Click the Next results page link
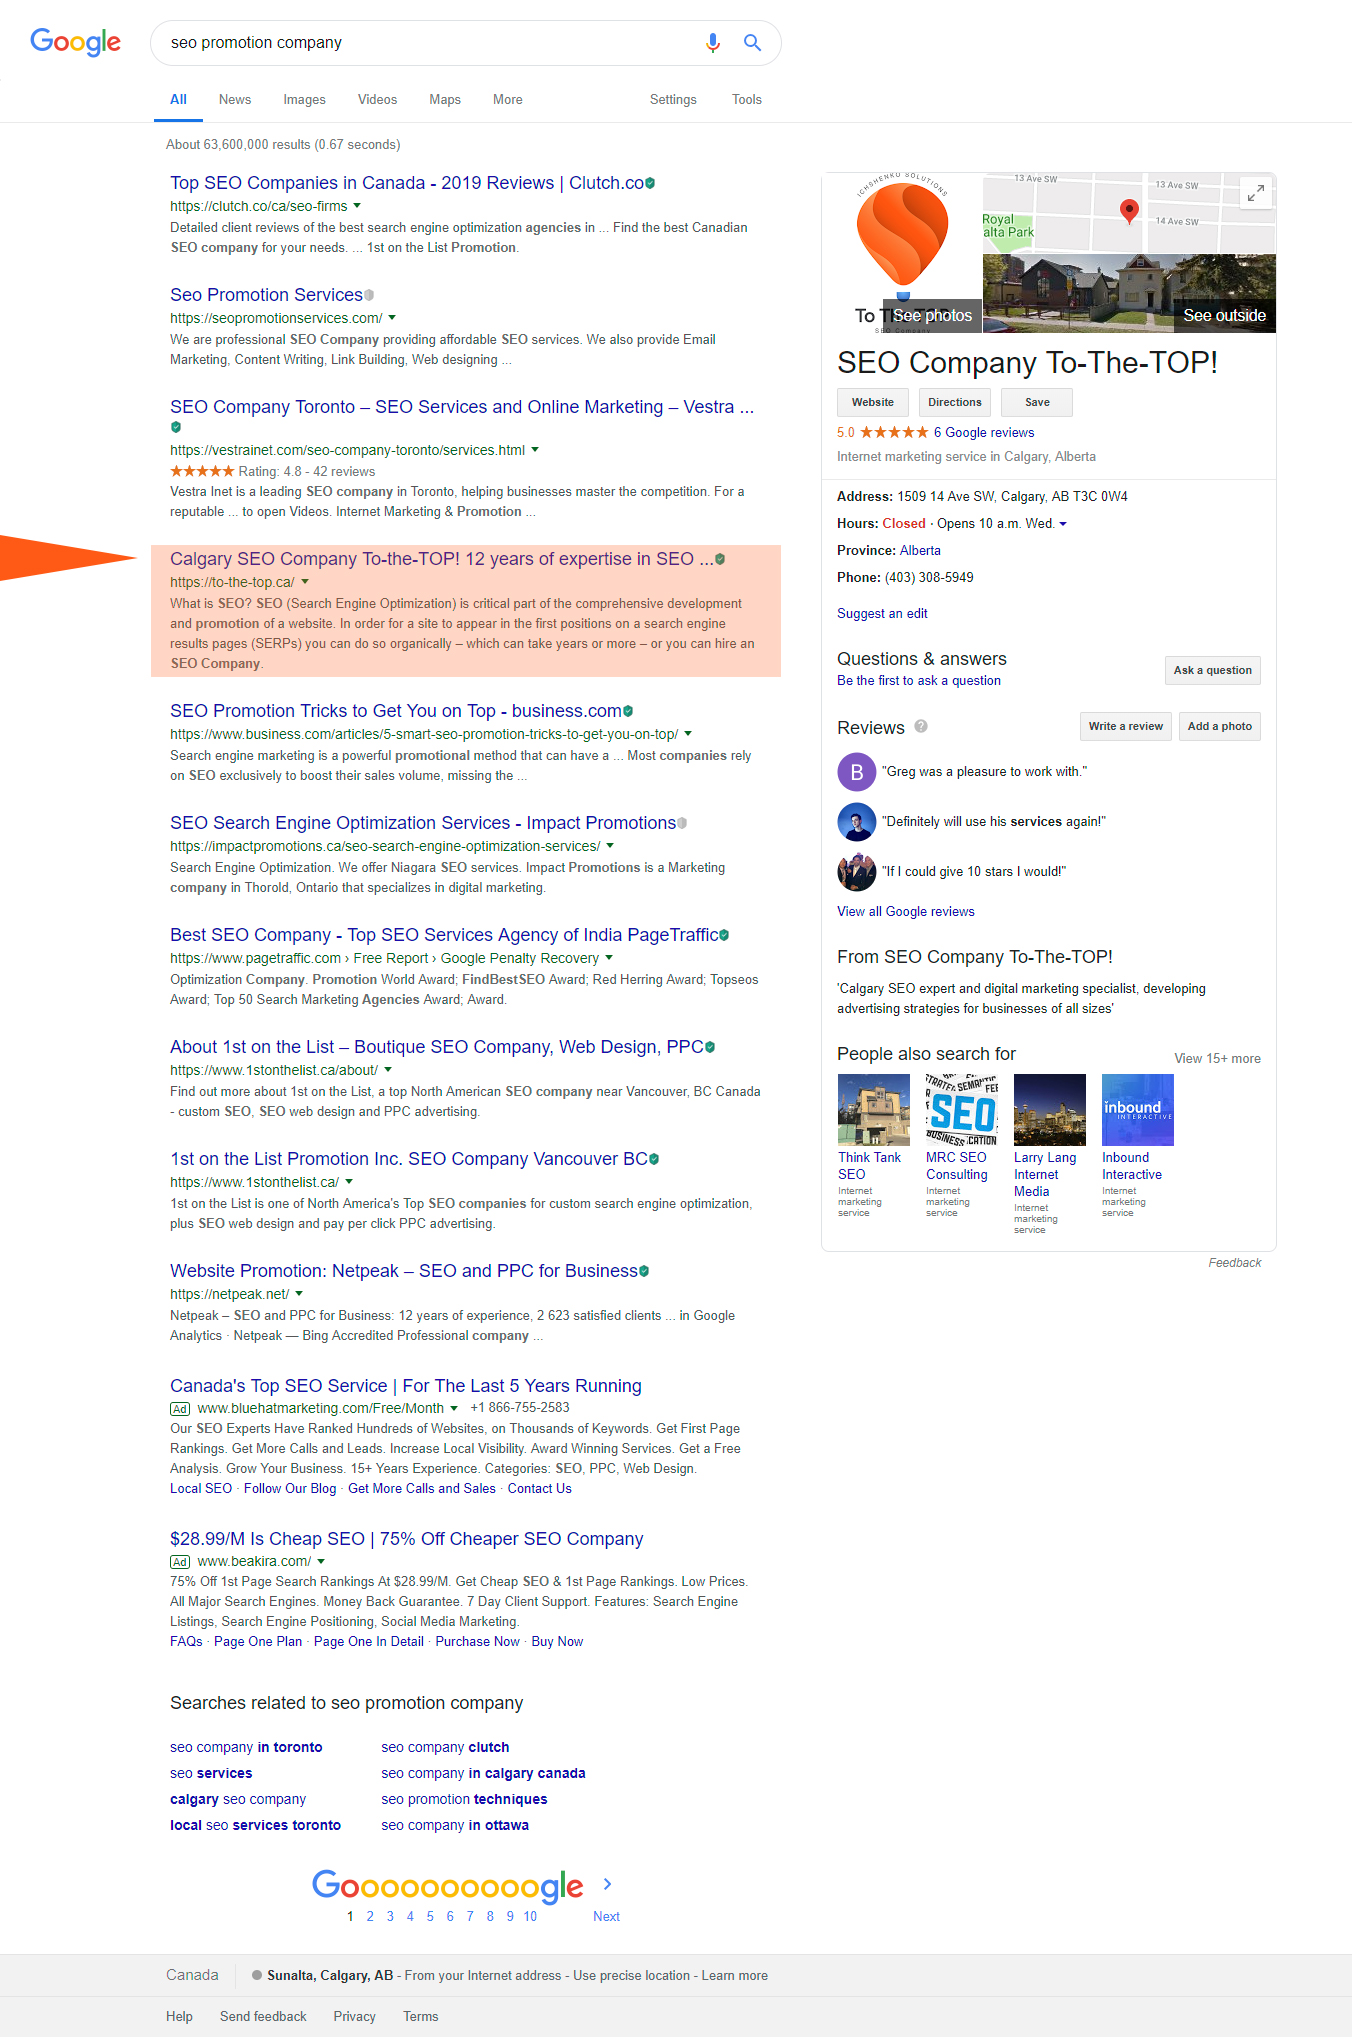 coord(606,1916)
